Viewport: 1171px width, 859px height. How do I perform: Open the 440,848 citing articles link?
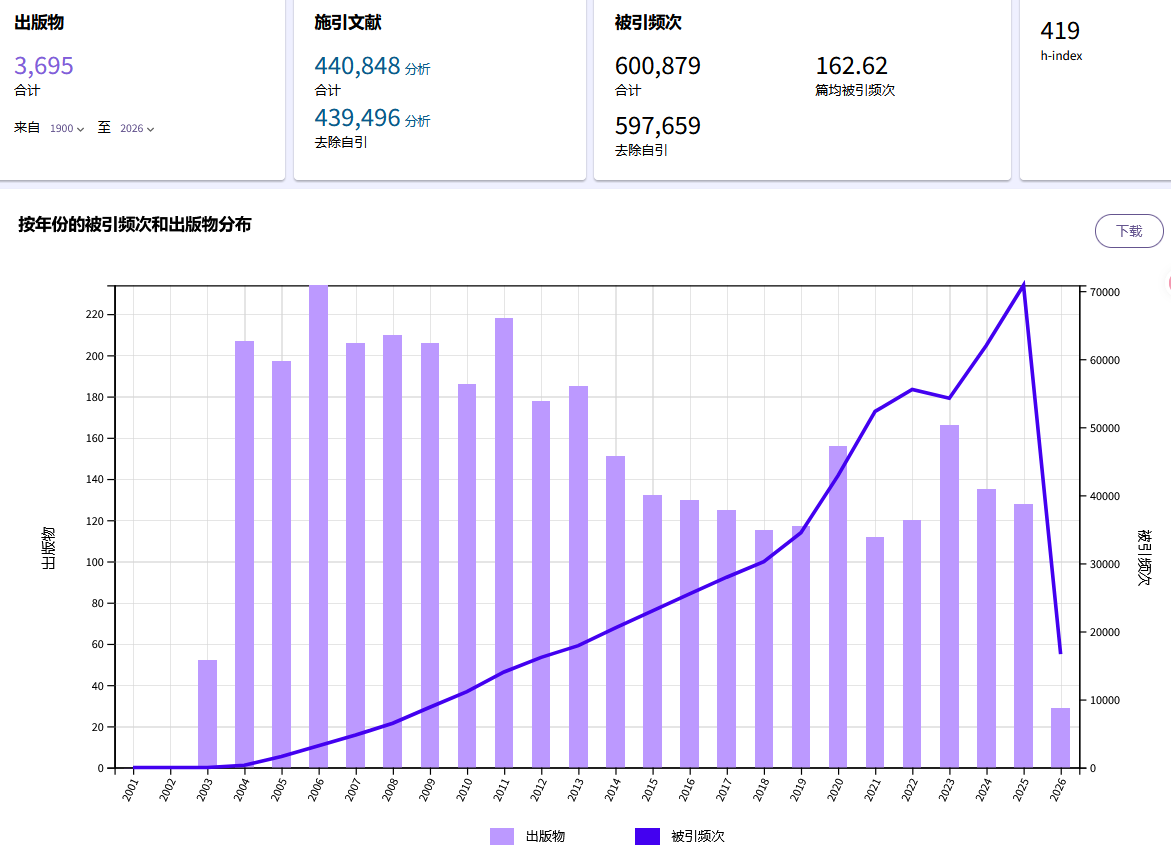[x=357, y=66]
